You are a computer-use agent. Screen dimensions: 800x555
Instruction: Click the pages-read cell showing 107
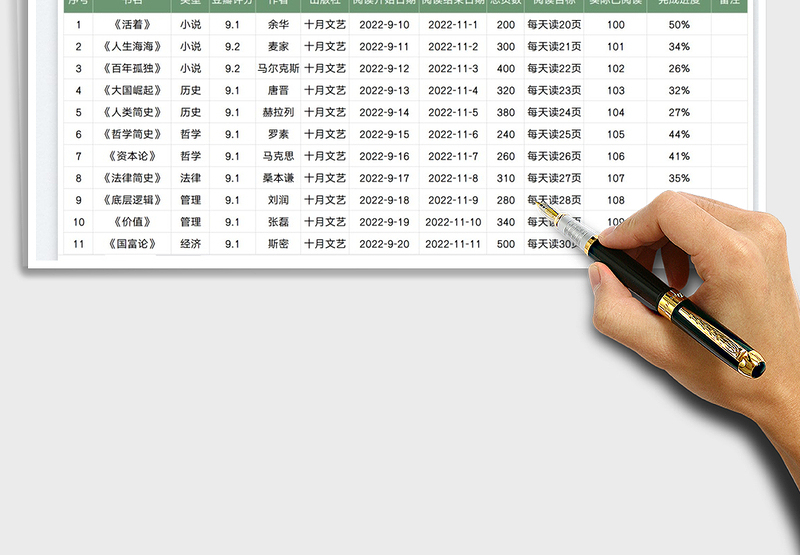tap(616, 178)
